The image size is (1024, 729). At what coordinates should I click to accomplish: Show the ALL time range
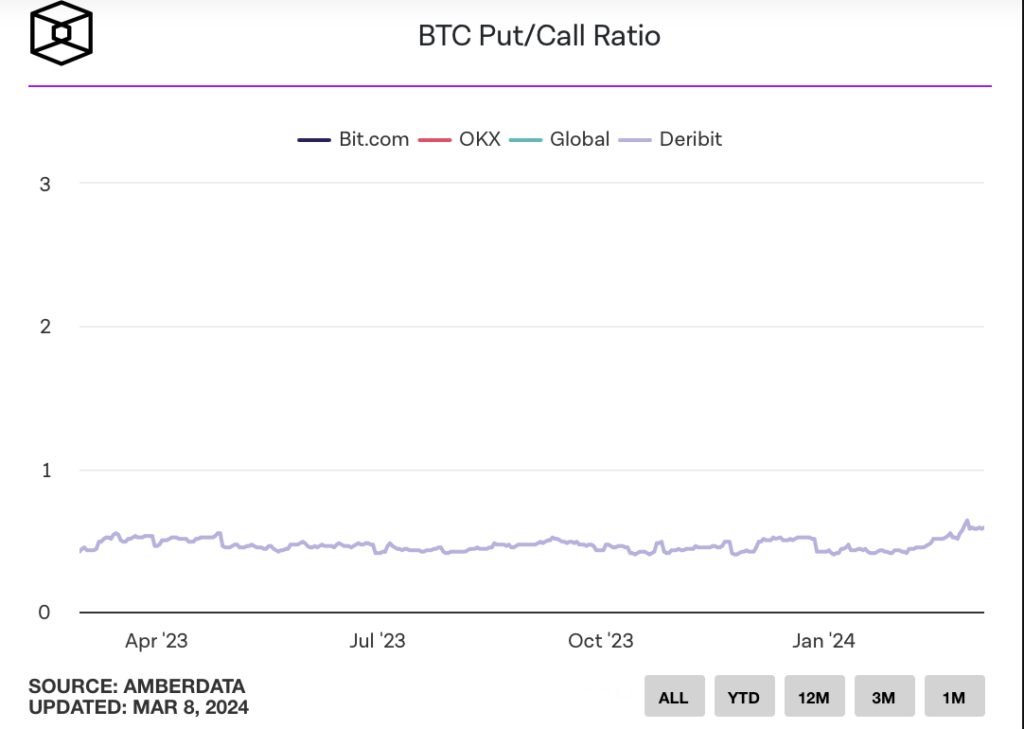[x=674, y=697]
